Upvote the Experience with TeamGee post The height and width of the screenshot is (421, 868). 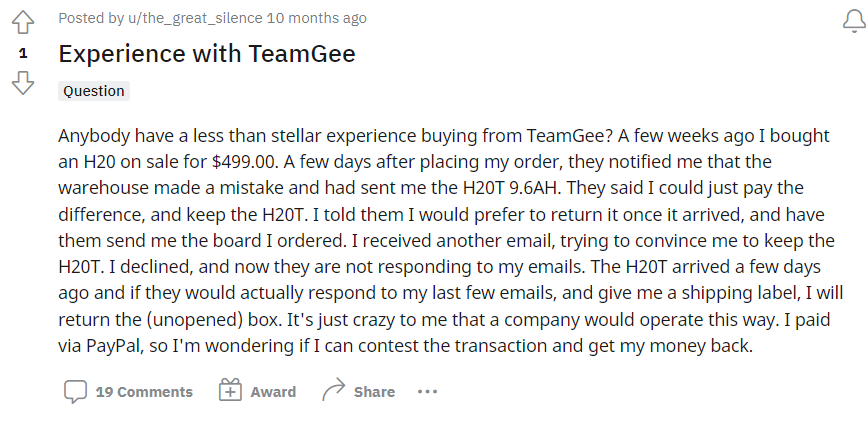tap(23, 23)
